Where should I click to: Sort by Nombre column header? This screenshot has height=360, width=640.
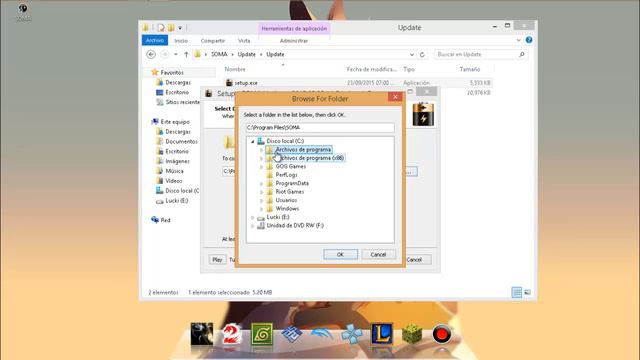click(x=235, y=69)
